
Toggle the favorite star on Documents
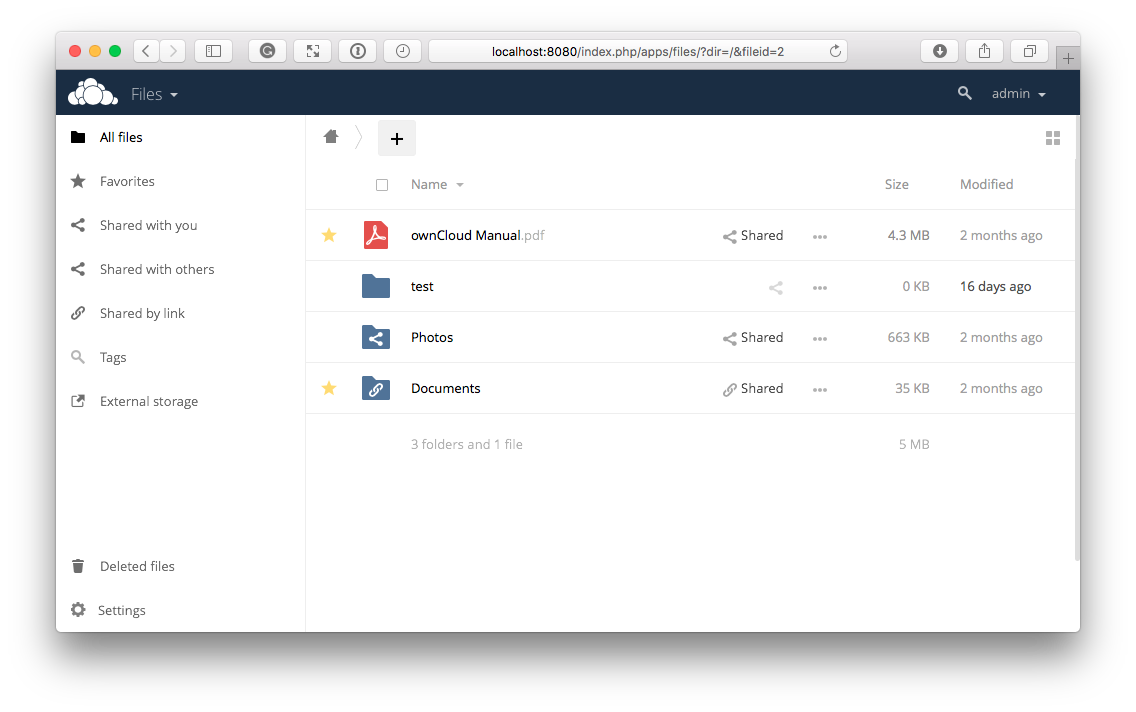click(x=329, y=388)
